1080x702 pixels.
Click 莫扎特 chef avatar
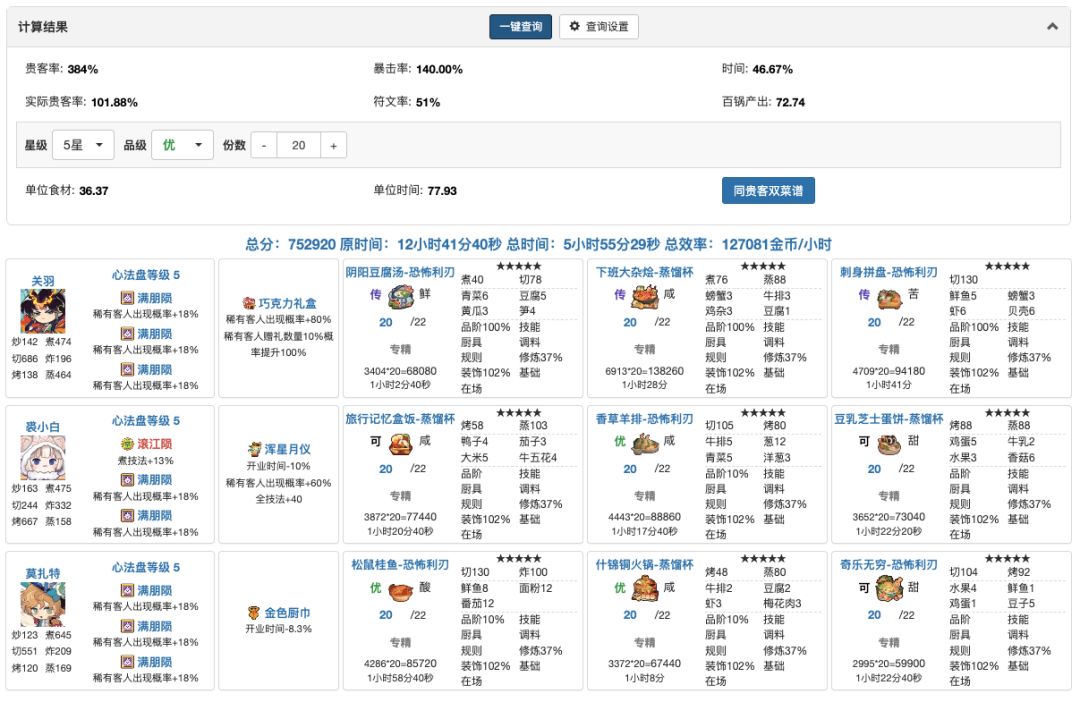(43, 604)
